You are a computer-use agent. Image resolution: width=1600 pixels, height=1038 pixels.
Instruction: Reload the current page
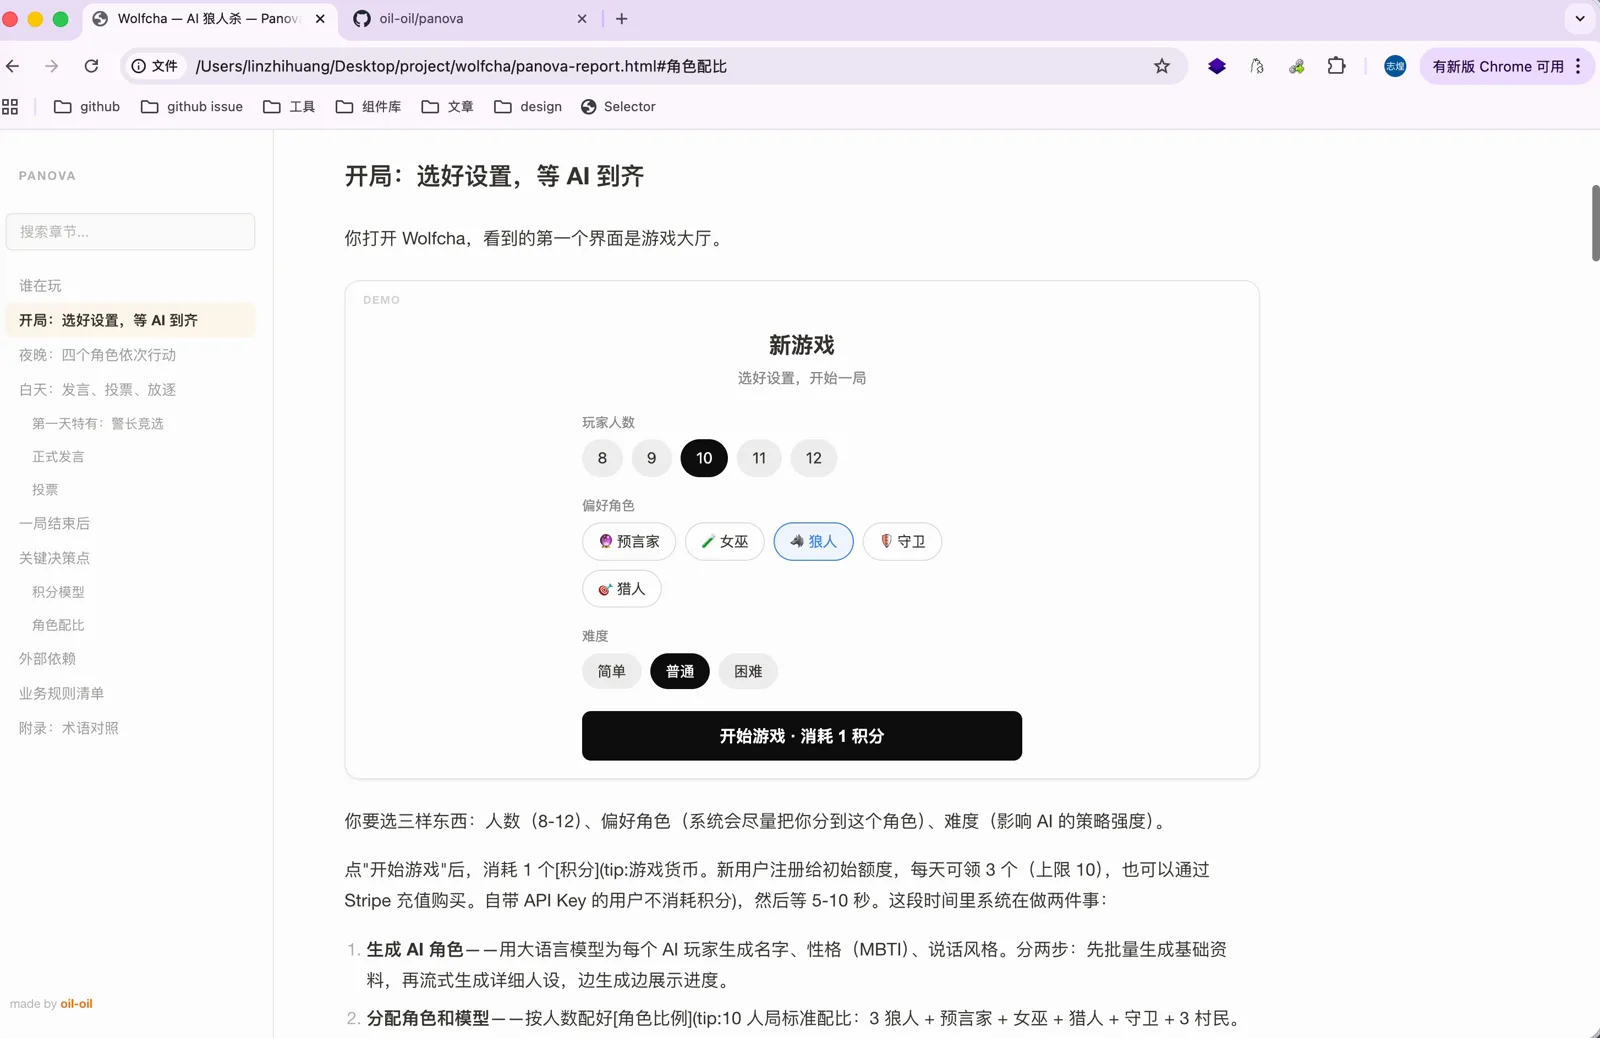tap(91, 66)
